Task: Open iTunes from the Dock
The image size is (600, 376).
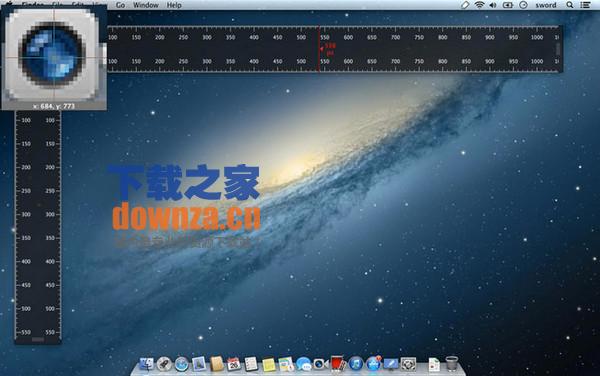Action: tap(356, 364)
